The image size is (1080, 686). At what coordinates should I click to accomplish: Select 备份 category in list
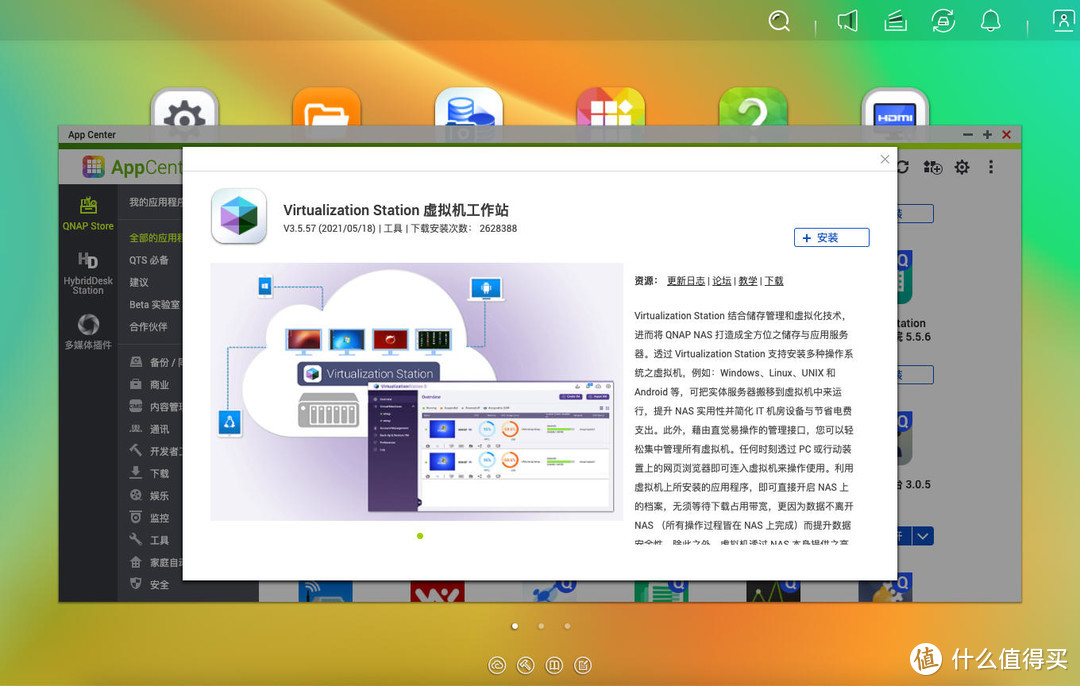click(x=156, y=362)
